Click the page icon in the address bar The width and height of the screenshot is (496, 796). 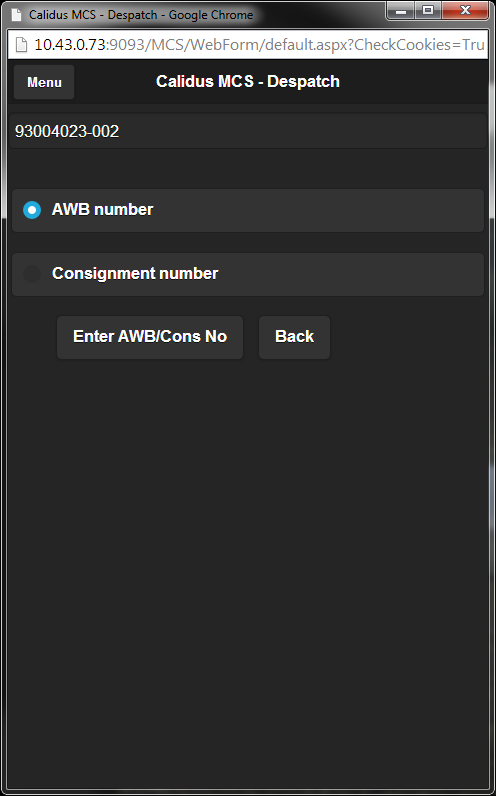[x=21, y=45]
